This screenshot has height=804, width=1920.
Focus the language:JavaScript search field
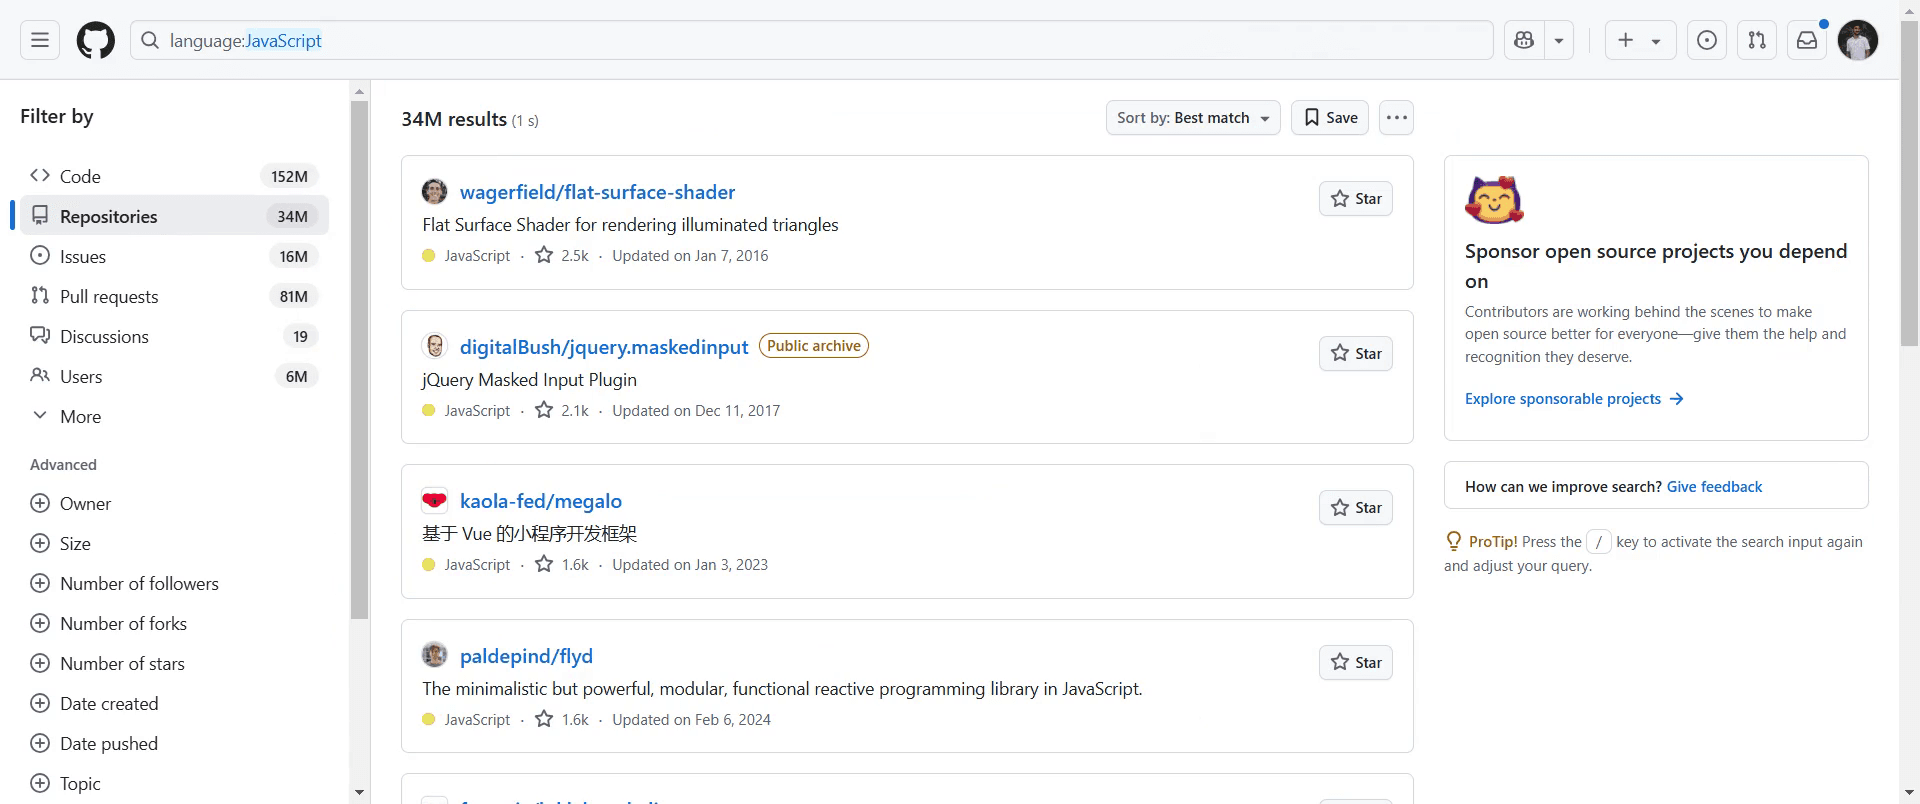(x=811, y=40)
